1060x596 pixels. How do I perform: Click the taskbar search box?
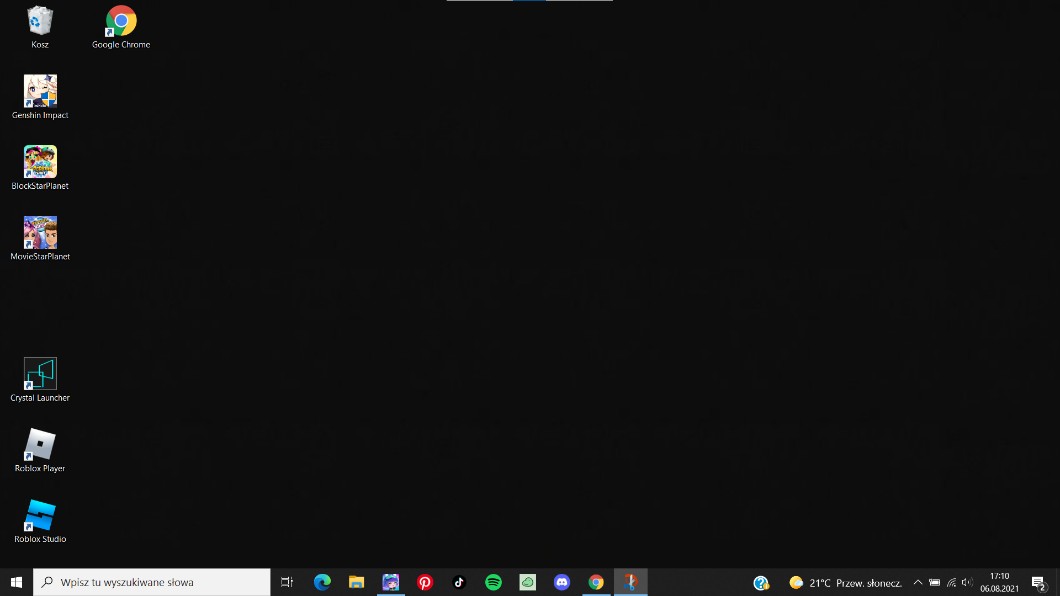153,582
